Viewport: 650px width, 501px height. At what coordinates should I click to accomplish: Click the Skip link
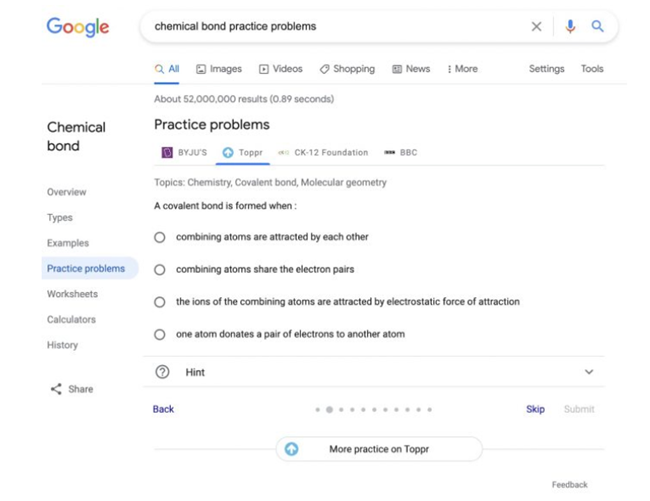535,409
